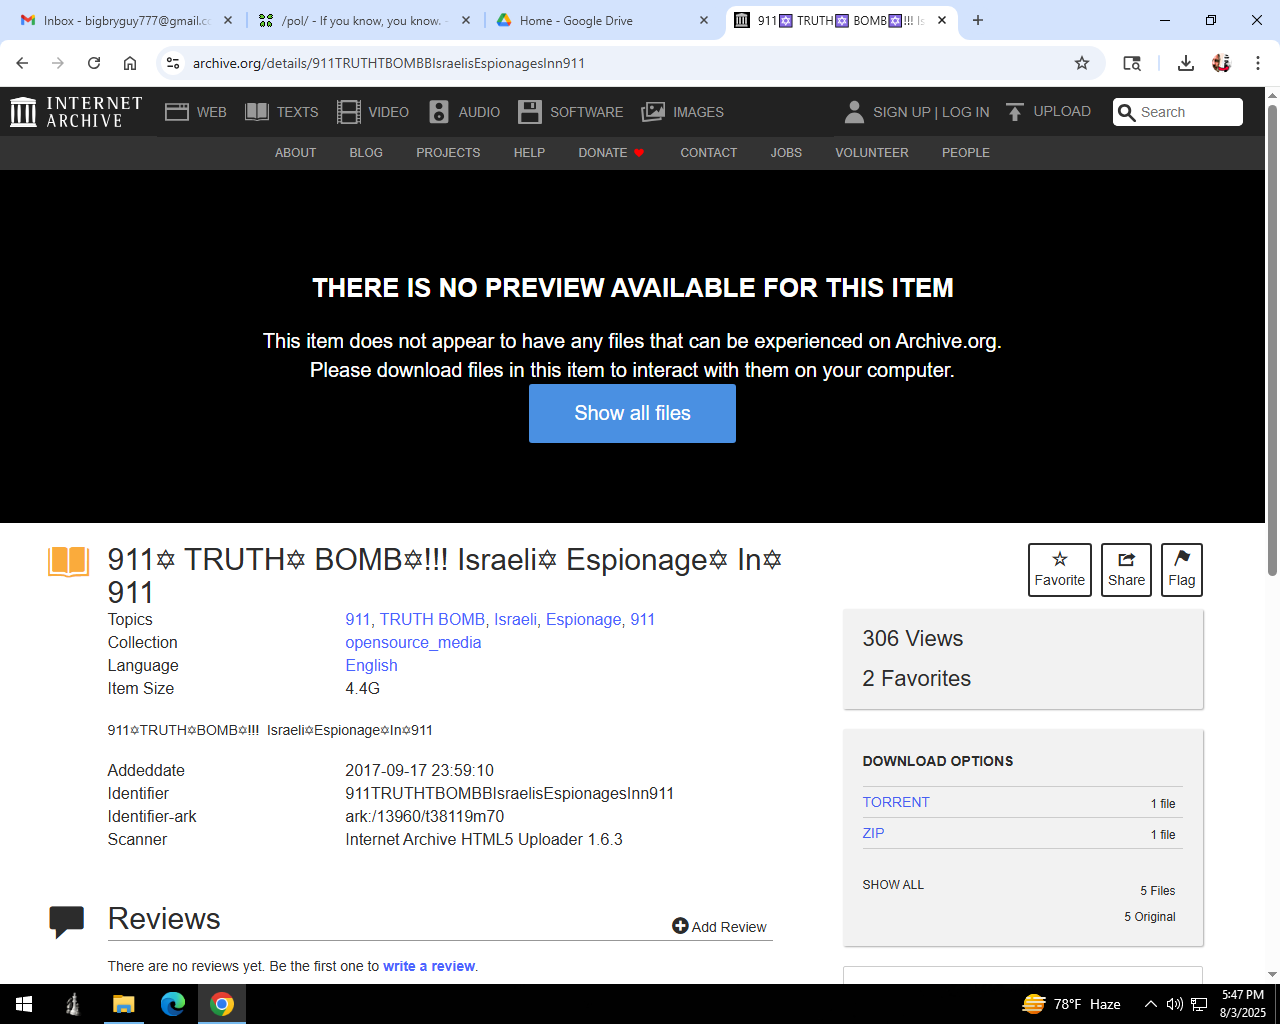This screenshot has width=1280, height=1024.
Task: Go back to previous page
Action: click(x=22, y=63)
